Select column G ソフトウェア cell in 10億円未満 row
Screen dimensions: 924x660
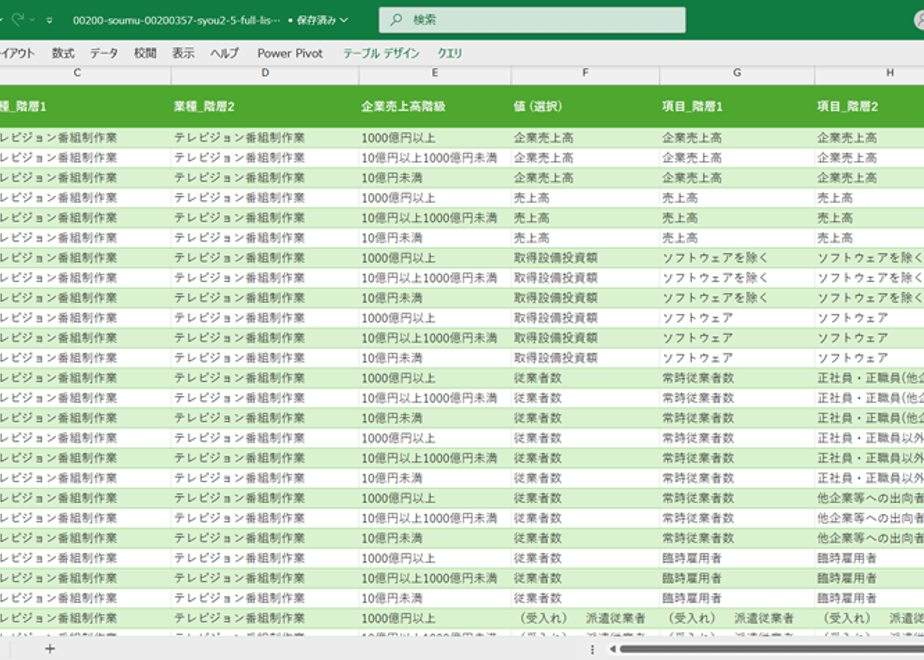(x=737, y=358)
